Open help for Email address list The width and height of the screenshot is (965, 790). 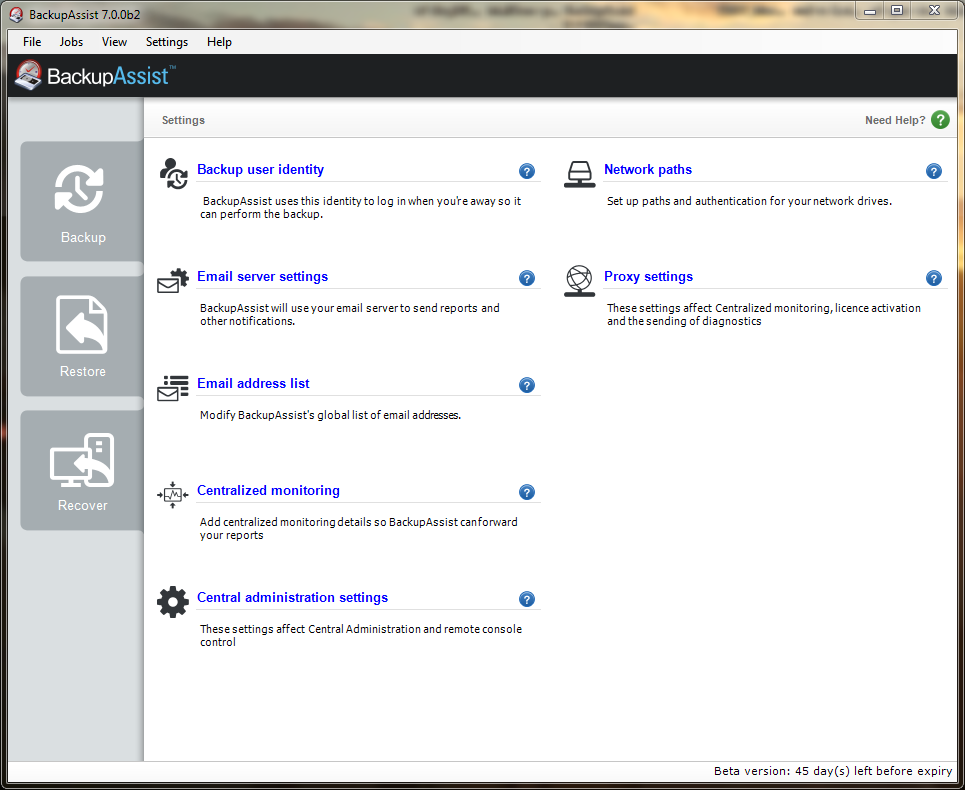(527, 385)
